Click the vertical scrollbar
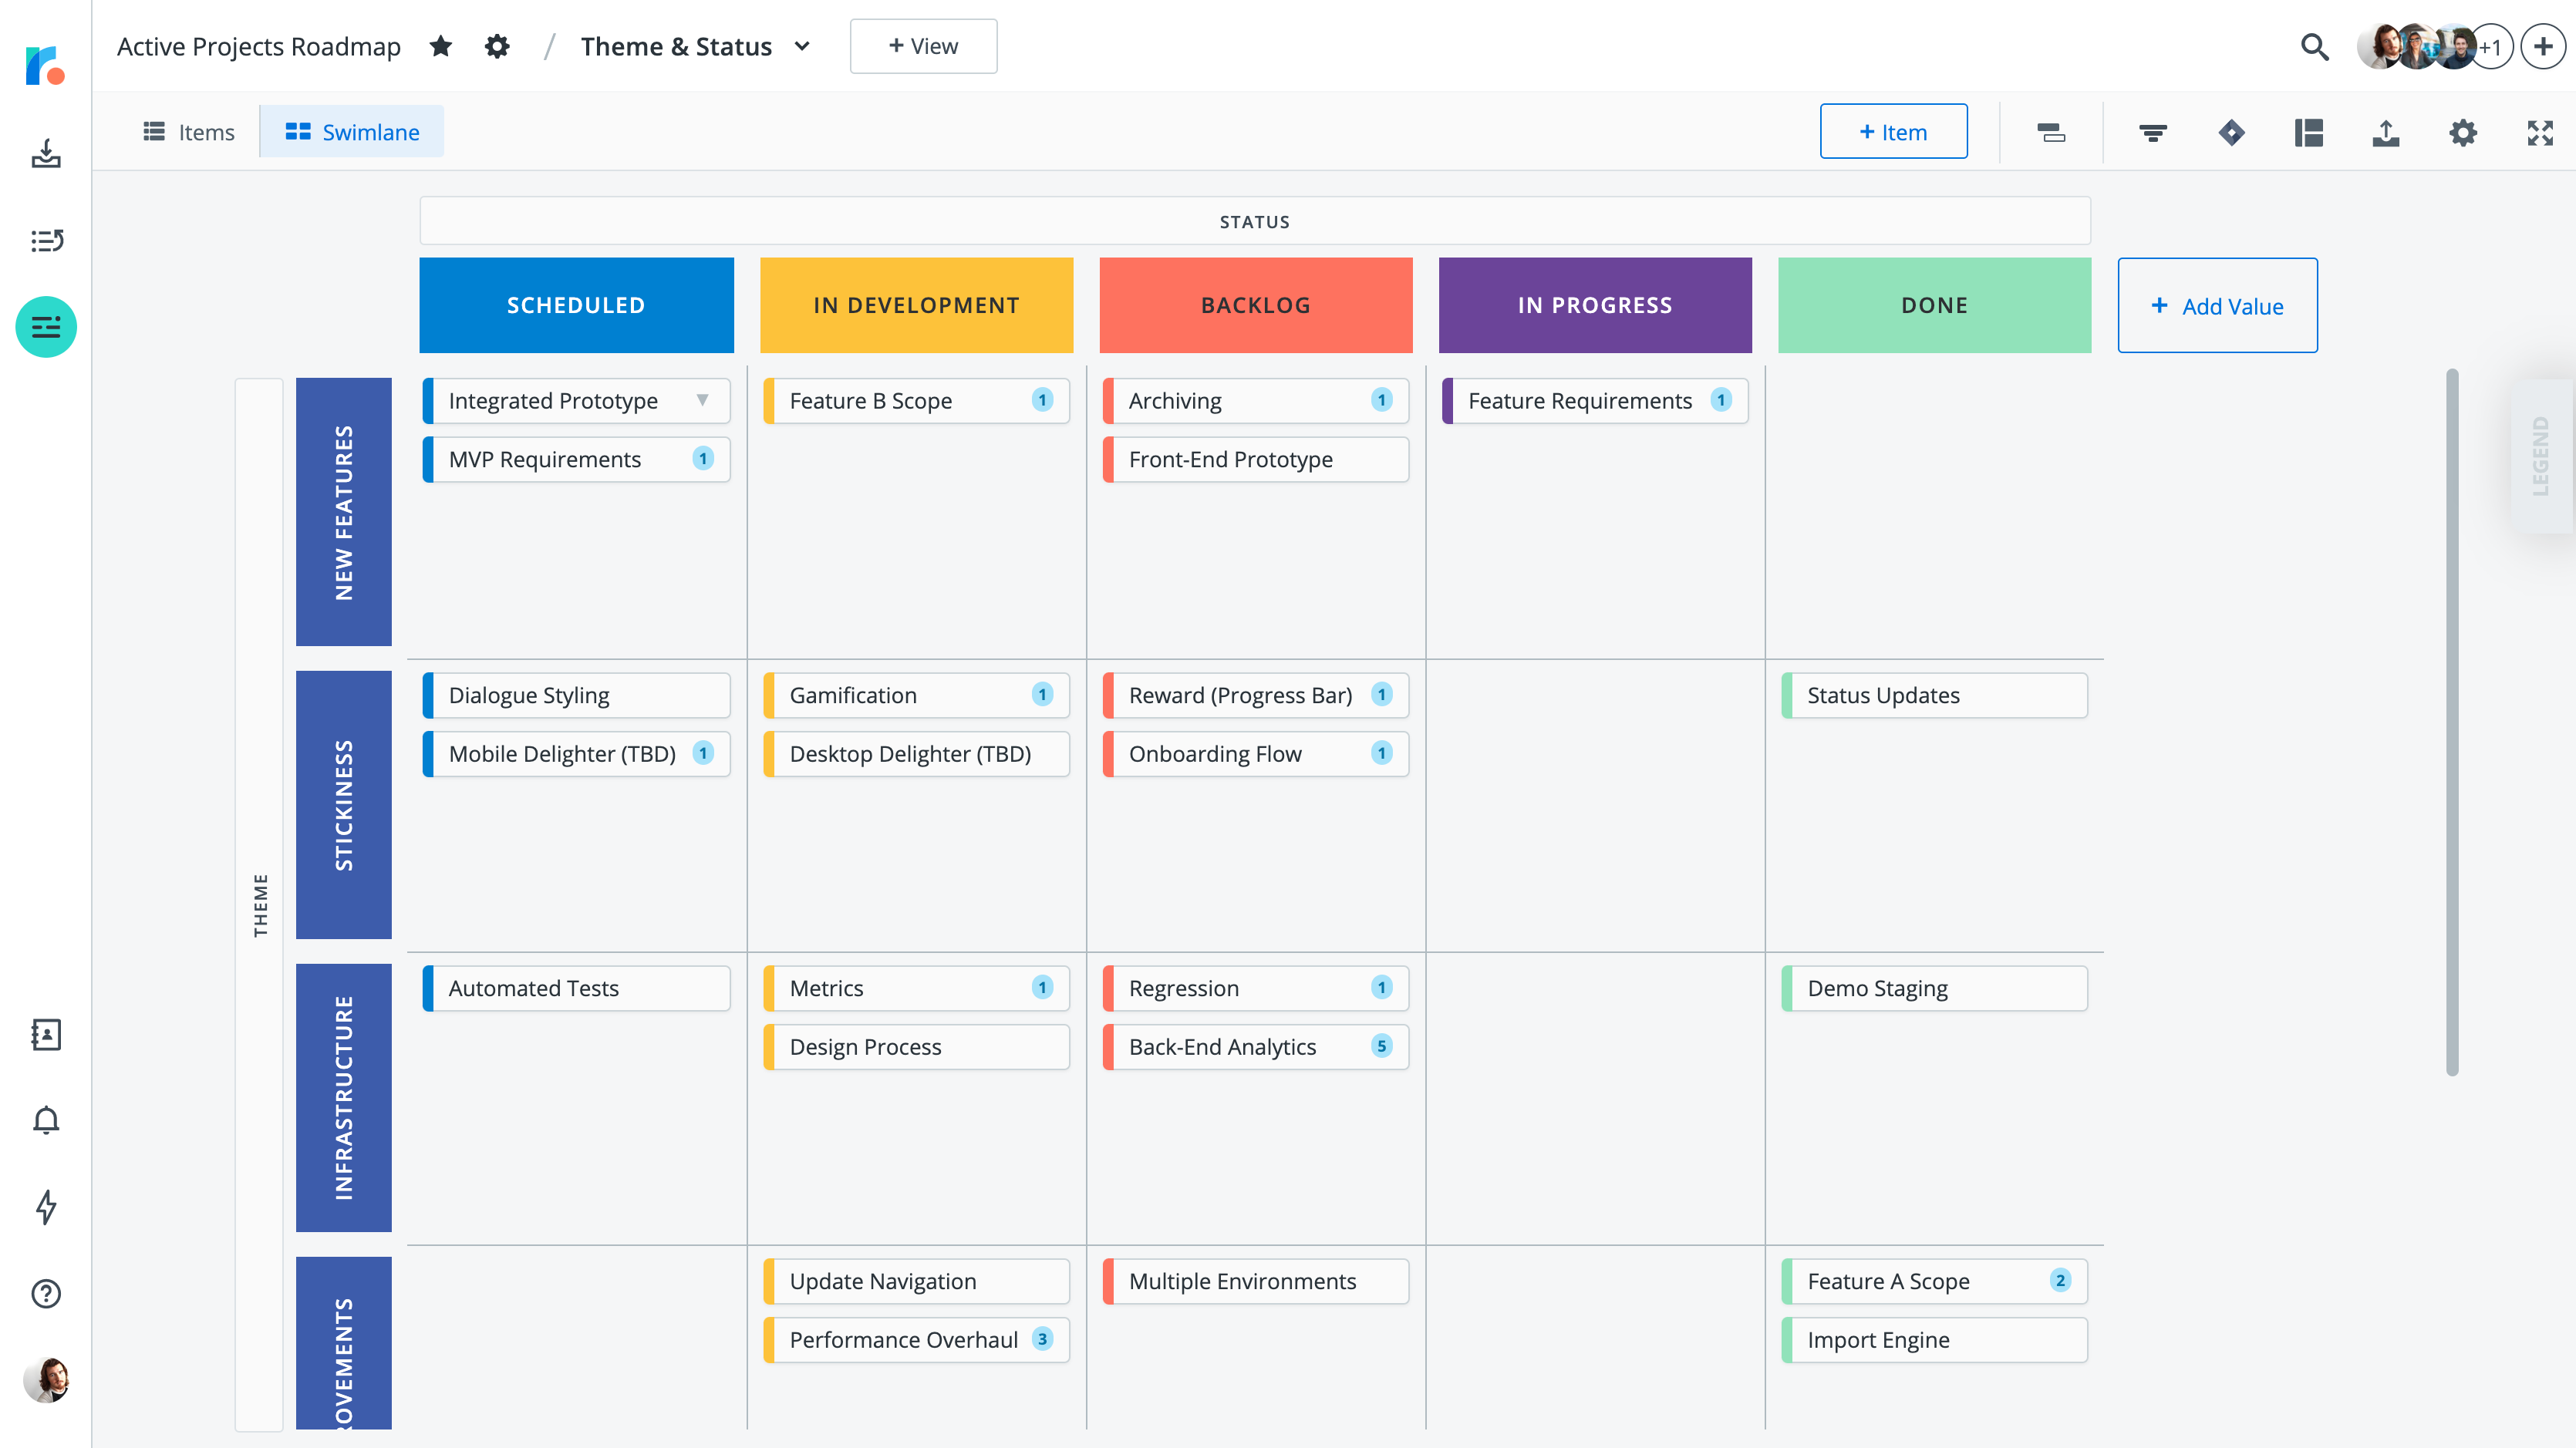The width and height of the screenshot is (2576, 1448). (x=2452, y=722)
